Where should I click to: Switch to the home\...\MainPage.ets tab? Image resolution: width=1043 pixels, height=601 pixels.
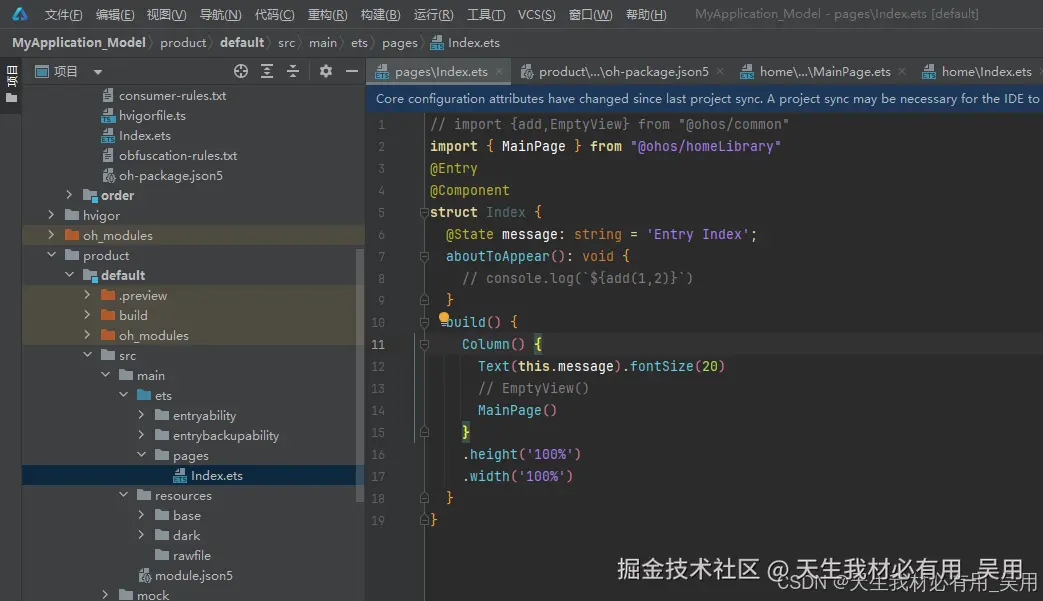824,72
